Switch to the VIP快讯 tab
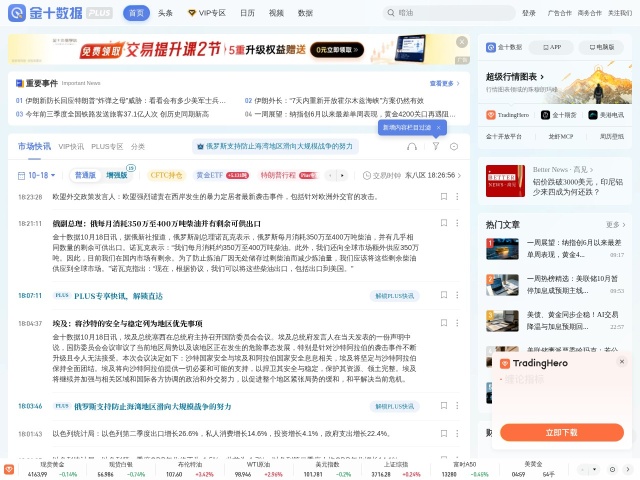Image resolution: width=640 pixels, height=480 pixels. (71, 147)
